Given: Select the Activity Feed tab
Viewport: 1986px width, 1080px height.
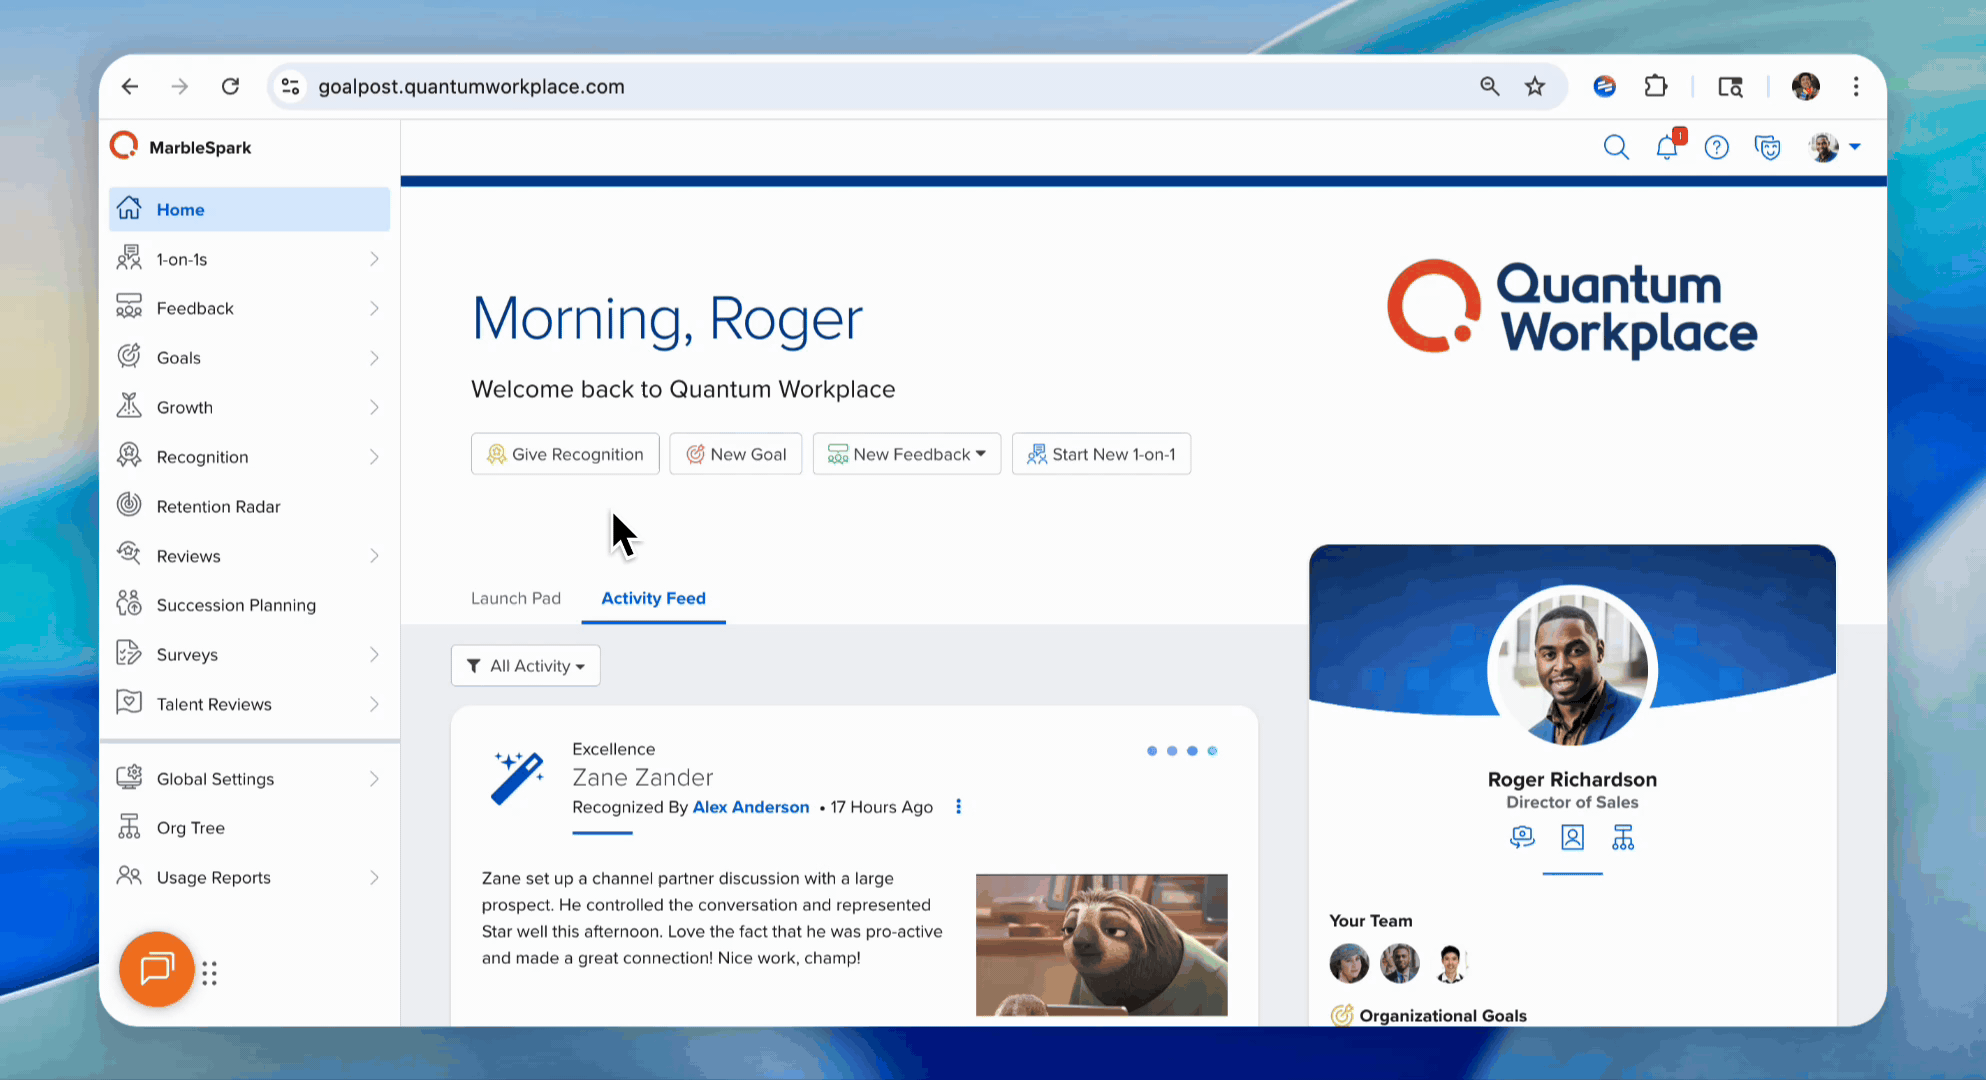Looking at the screenshot, I should (653, 598).
